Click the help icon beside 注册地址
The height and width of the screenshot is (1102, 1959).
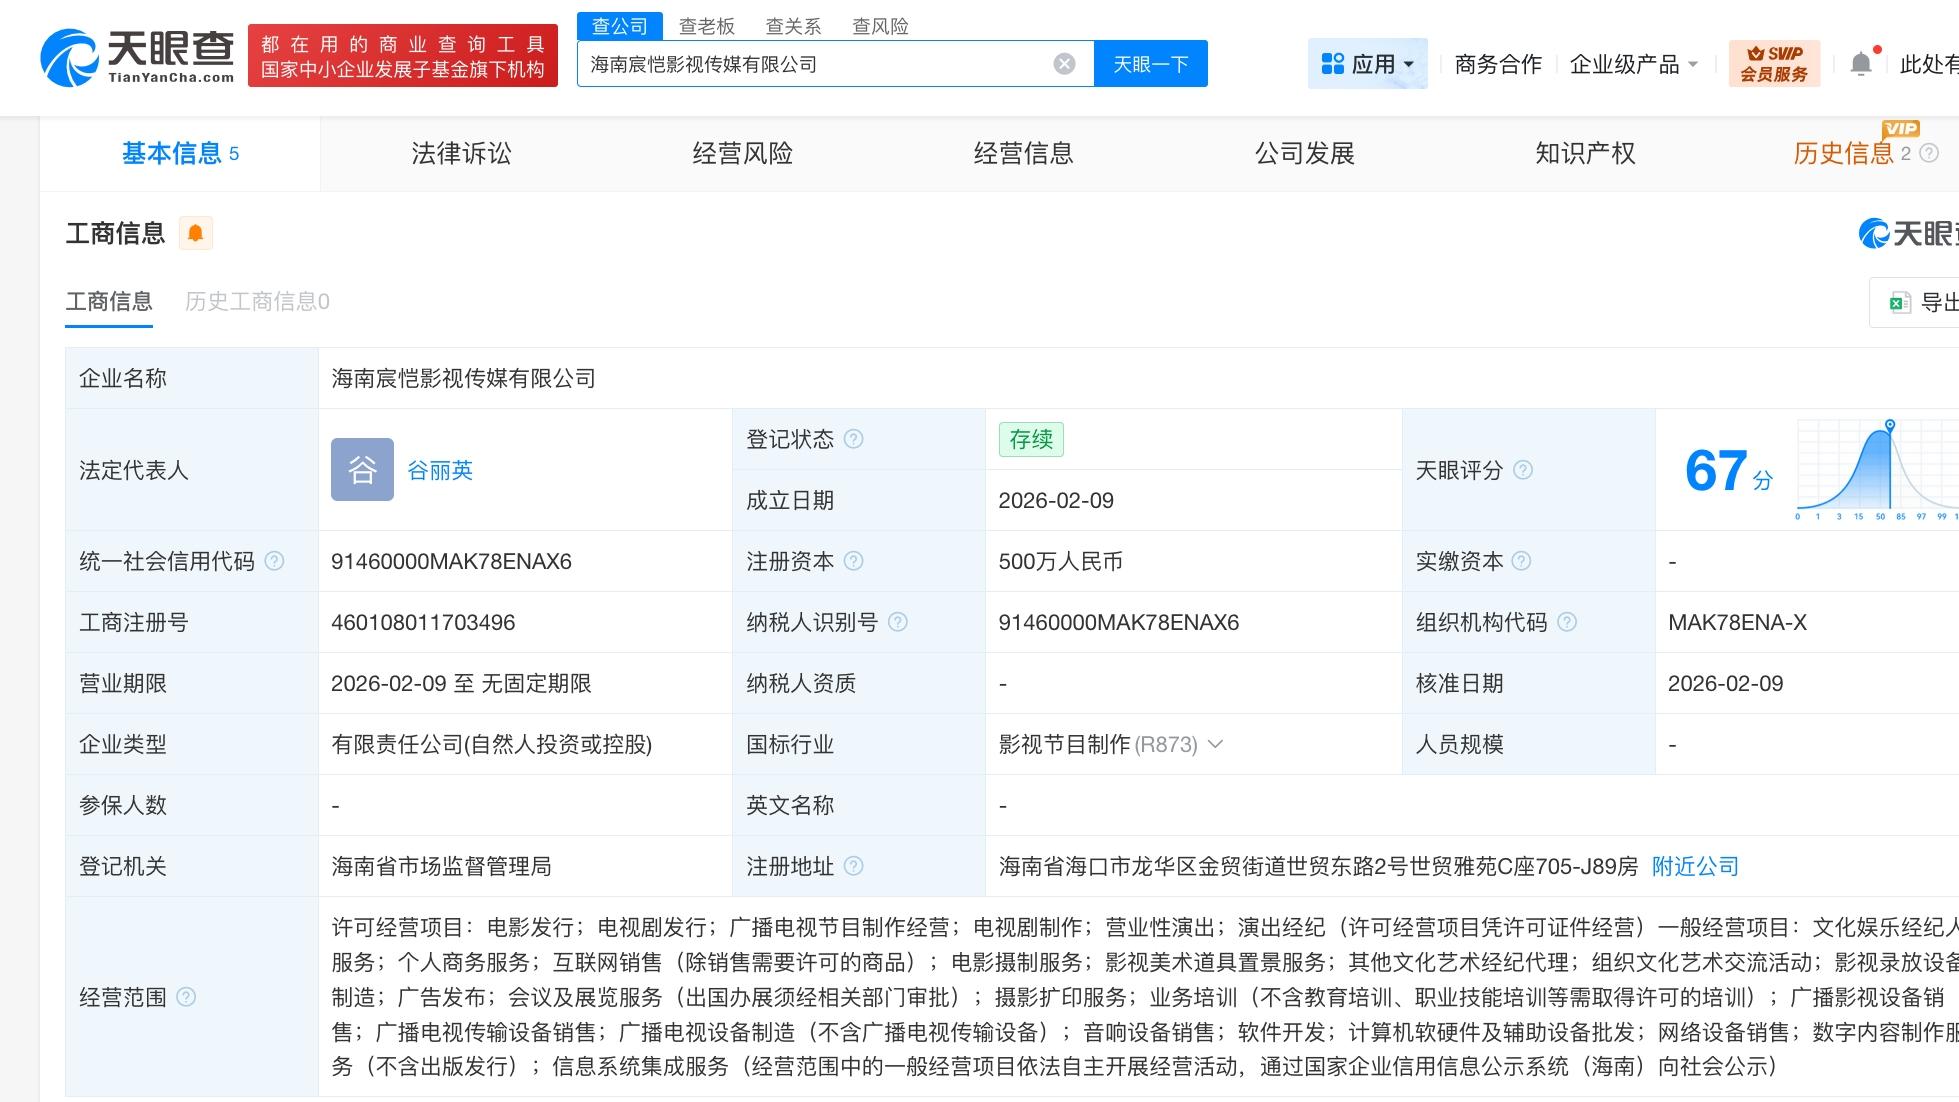tap(855, 866)
